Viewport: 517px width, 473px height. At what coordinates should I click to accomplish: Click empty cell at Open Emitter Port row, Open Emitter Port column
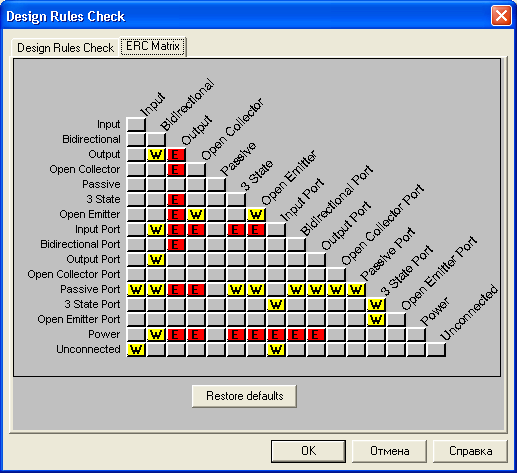point(396,319)
